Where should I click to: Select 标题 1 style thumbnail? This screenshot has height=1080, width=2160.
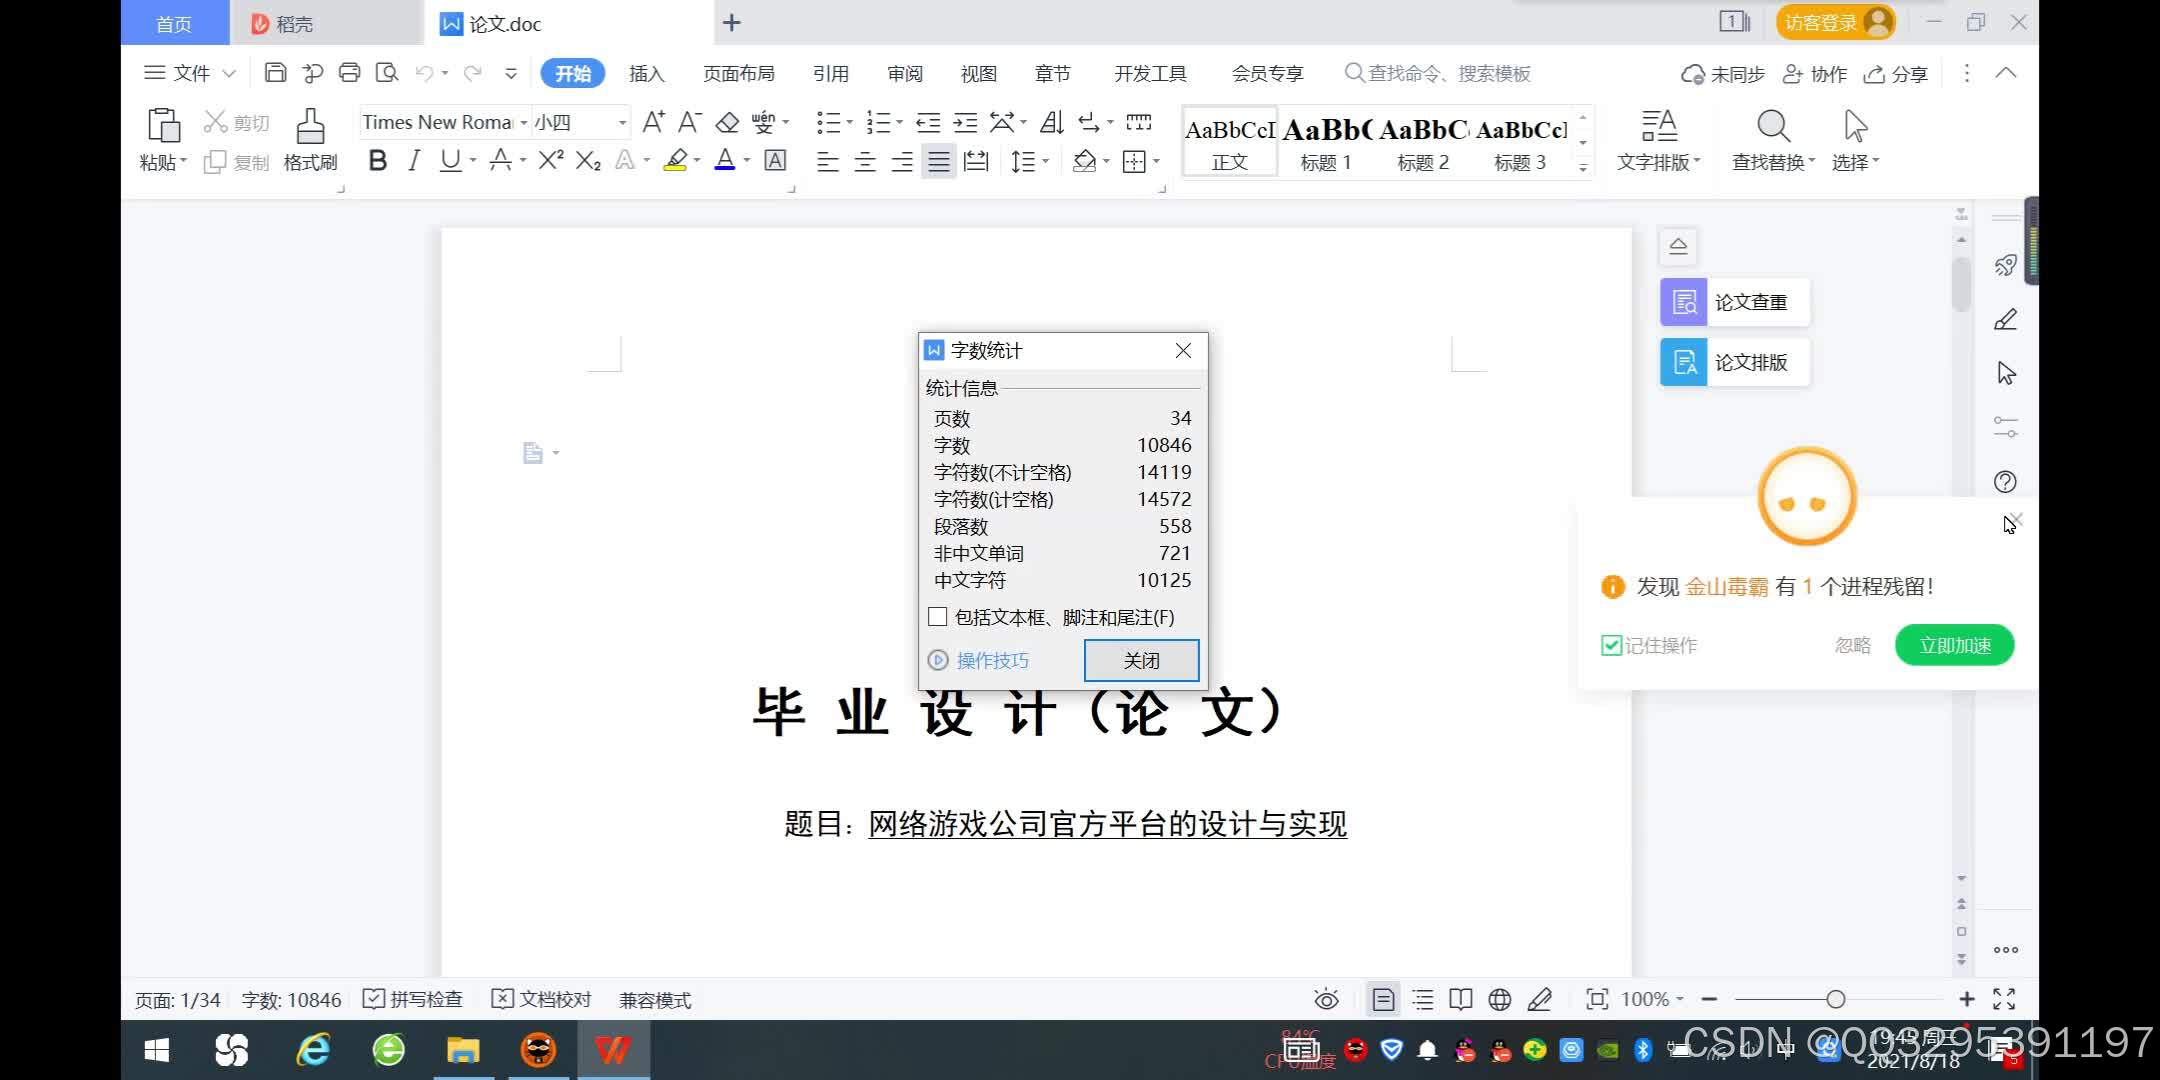coord(1326,142)
